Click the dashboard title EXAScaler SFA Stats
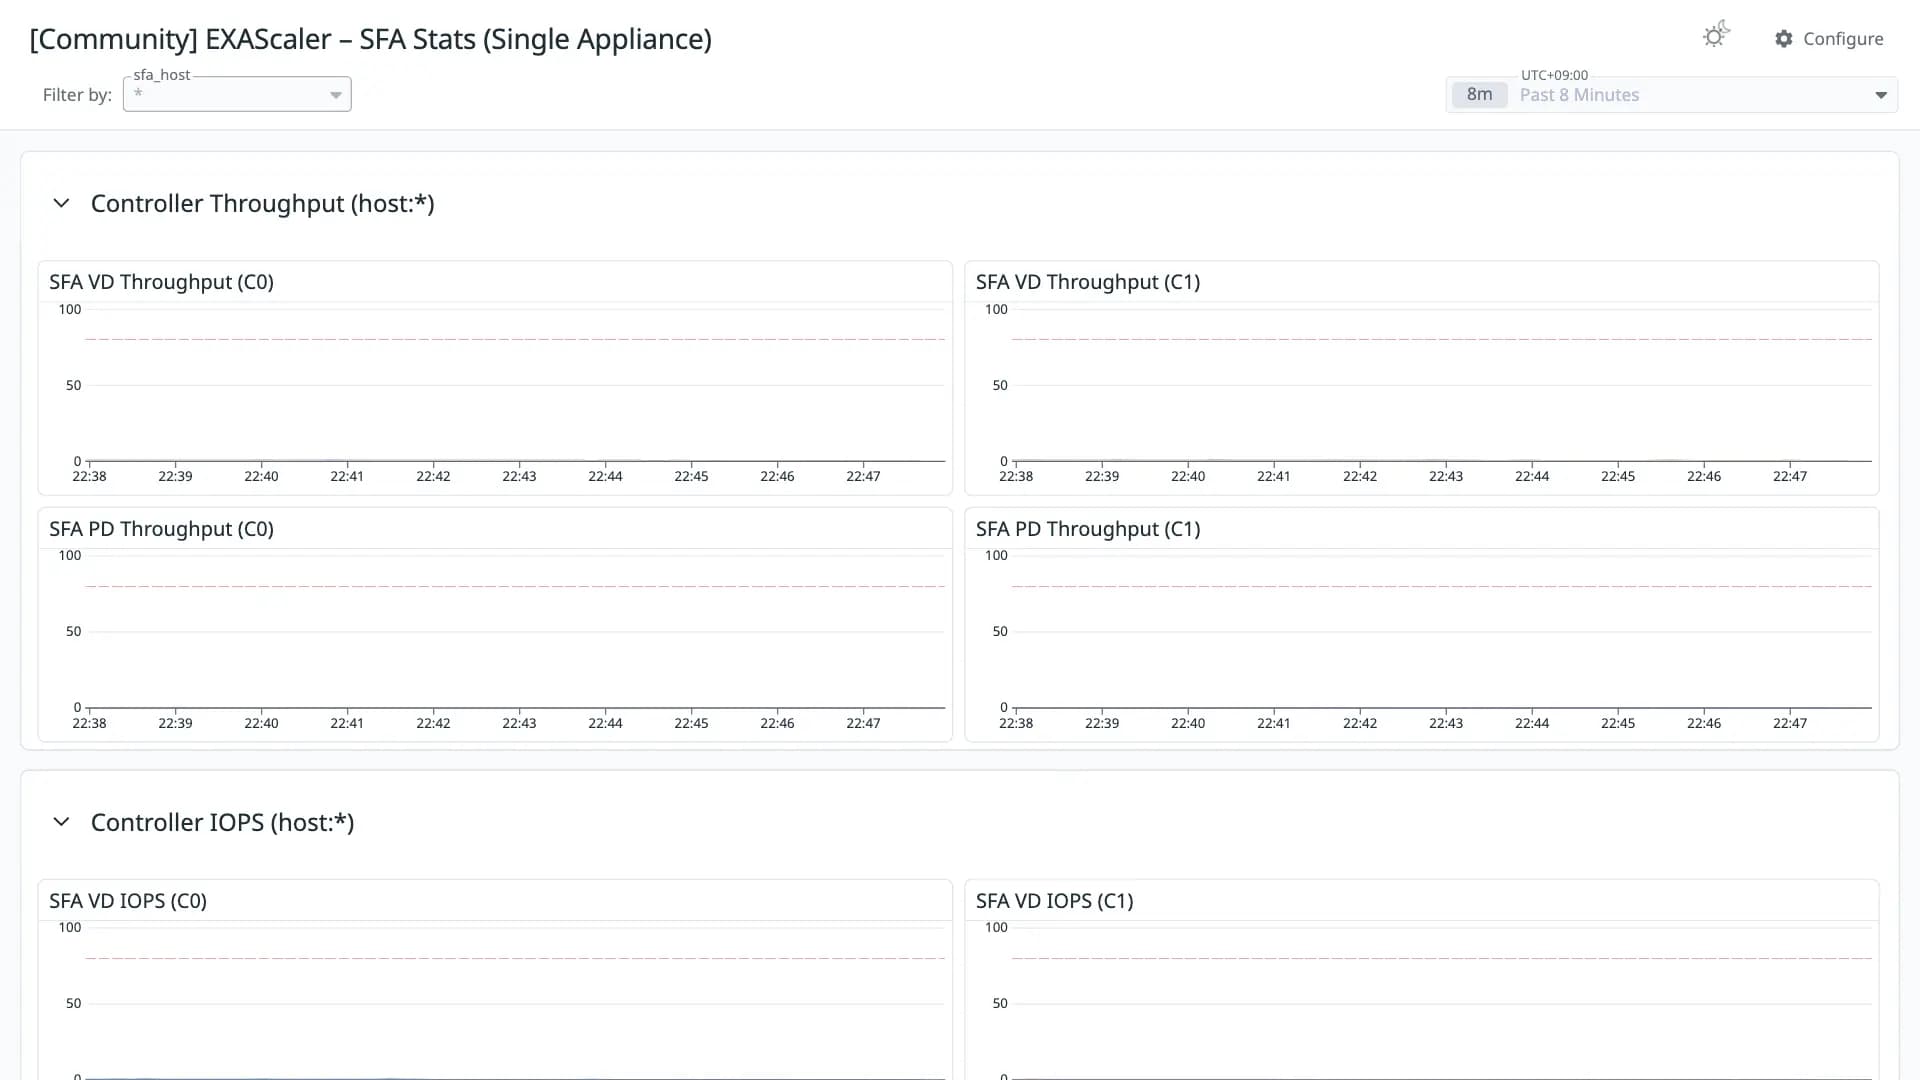Viewport: 1920px width, 1080px height. (x=371, y=39)
